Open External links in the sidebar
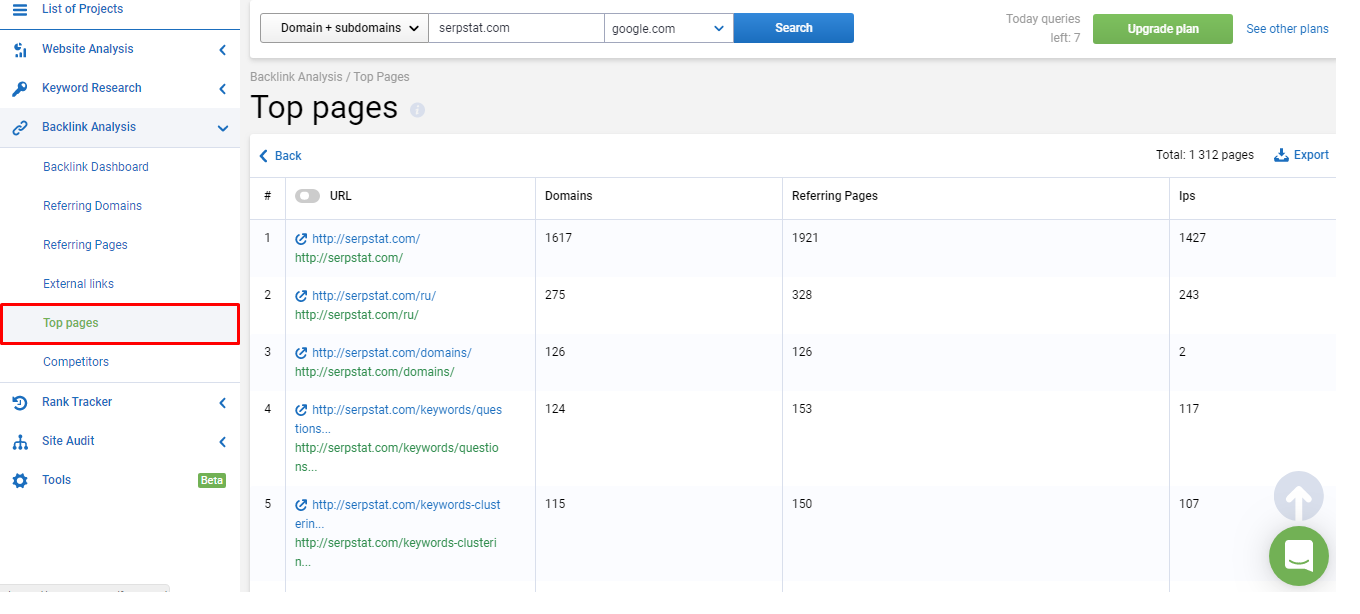Screen dimensions: 1360x614 [x=78, y=284]
